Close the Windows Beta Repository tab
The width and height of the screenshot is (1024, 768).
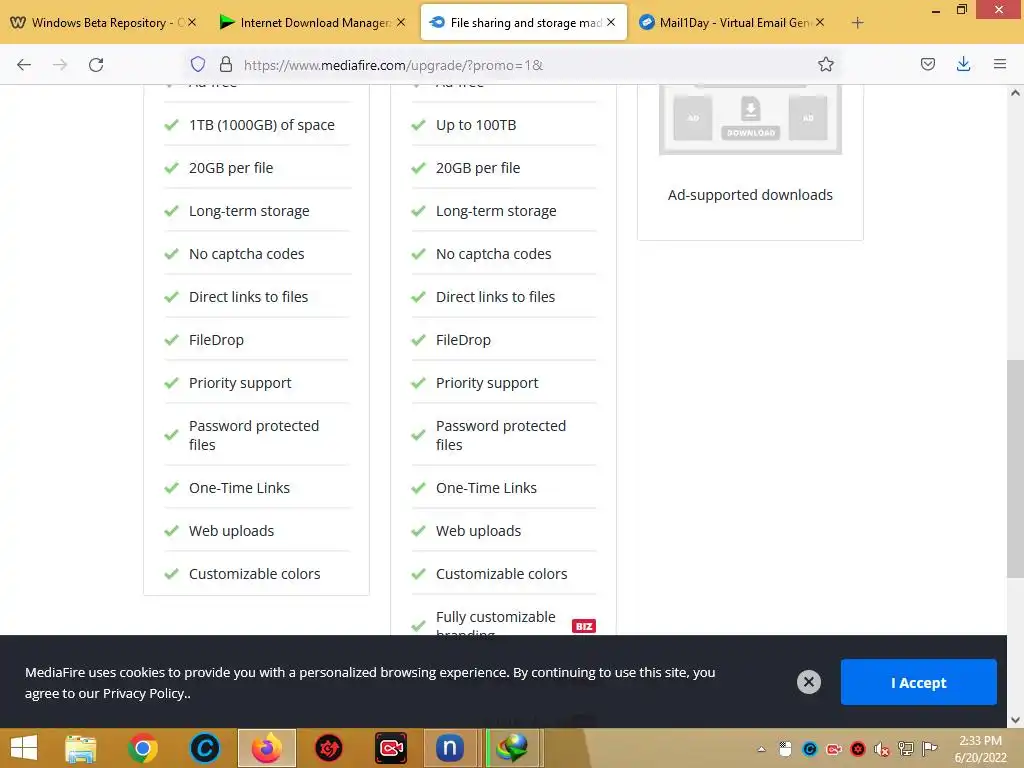click(x=192, y=22)
